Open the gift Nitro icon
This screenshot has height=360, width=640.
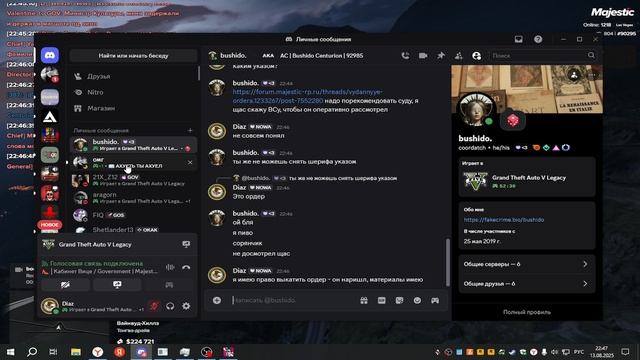click(x=364, y=300)
